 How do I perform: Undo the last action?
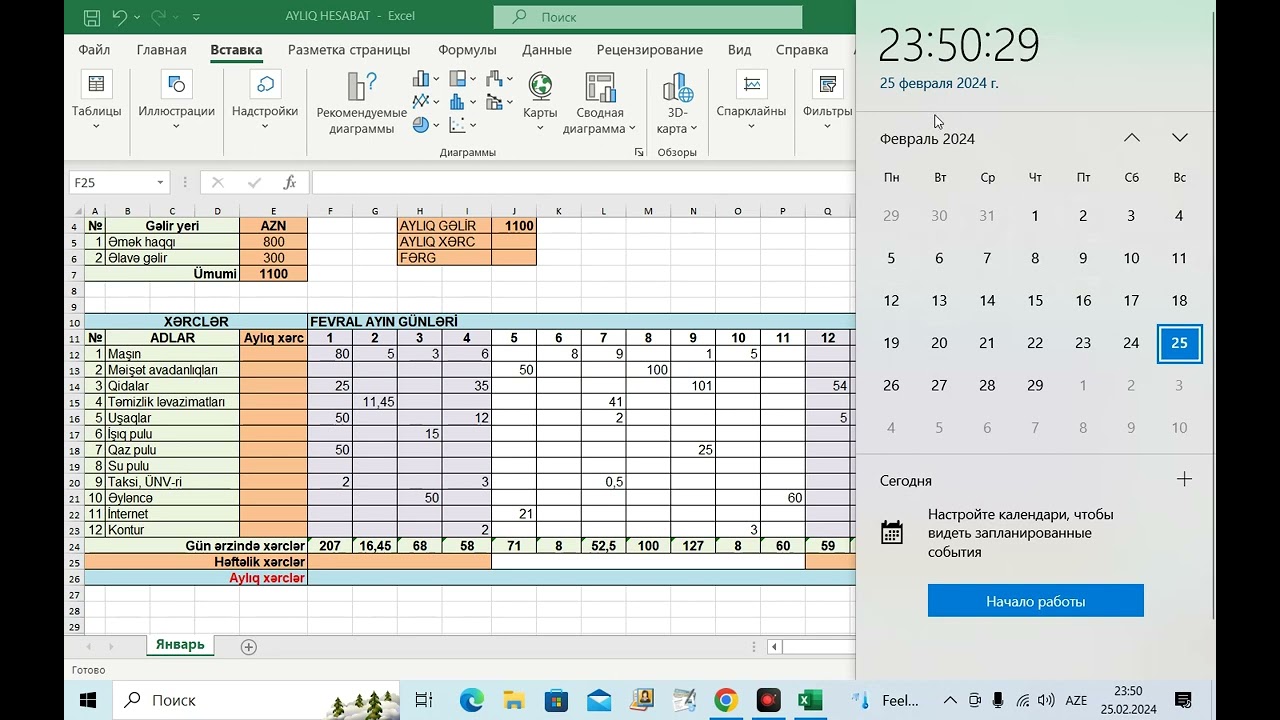pyautogui.click(x=120, y=17)
